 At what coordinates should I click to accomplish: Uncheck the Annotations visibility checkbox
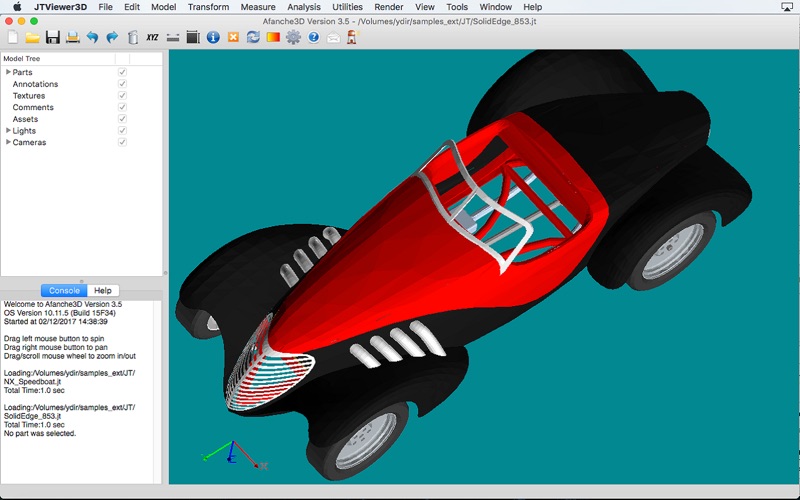coord(122,84)
